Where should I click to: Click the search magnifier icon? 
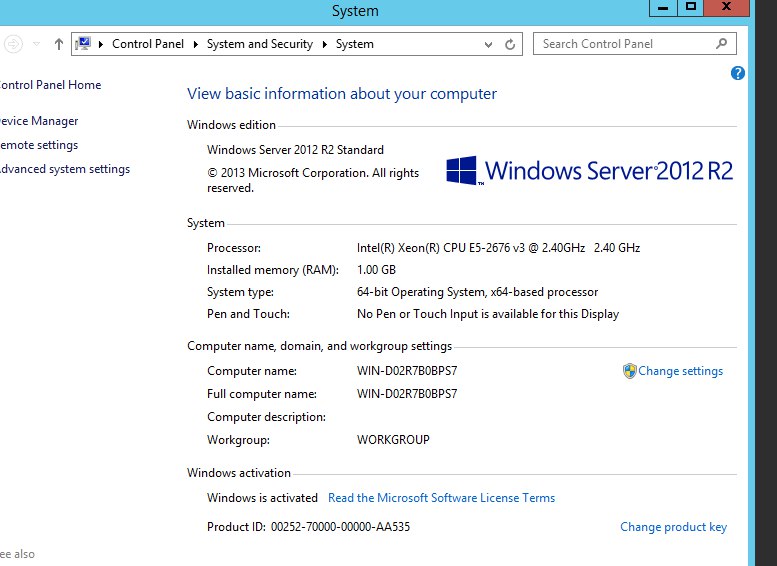click(x=722, y=44)
